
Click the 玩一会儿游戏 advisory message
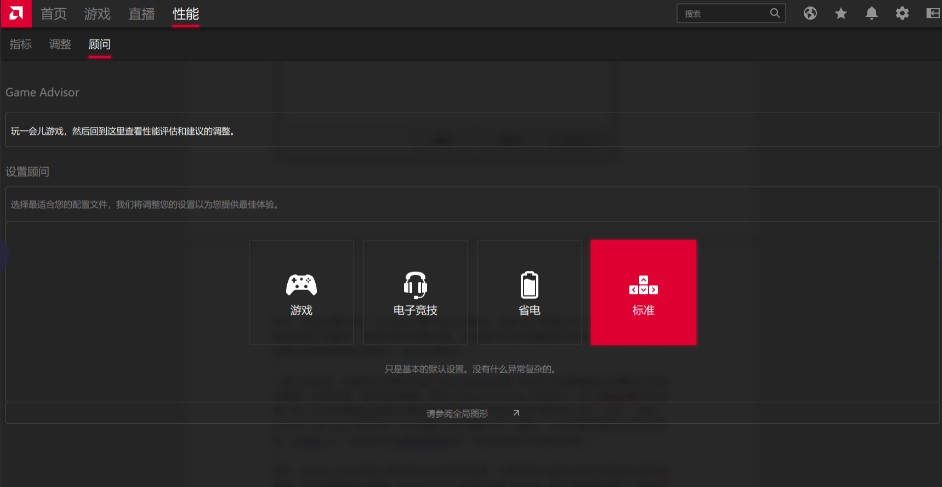coord(123,131)
